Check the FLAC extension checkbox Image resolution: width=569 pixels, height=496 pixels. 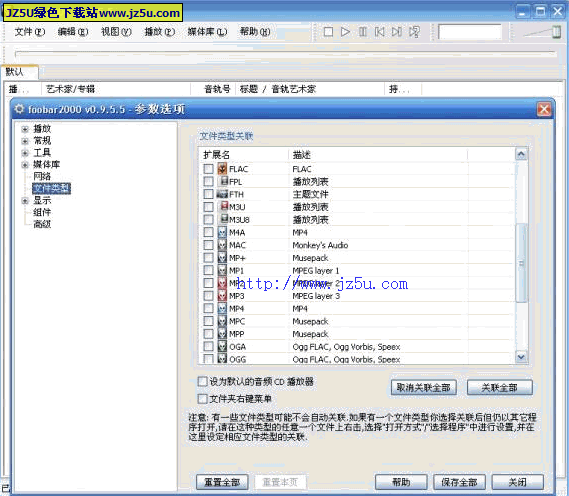pos(208,169)
